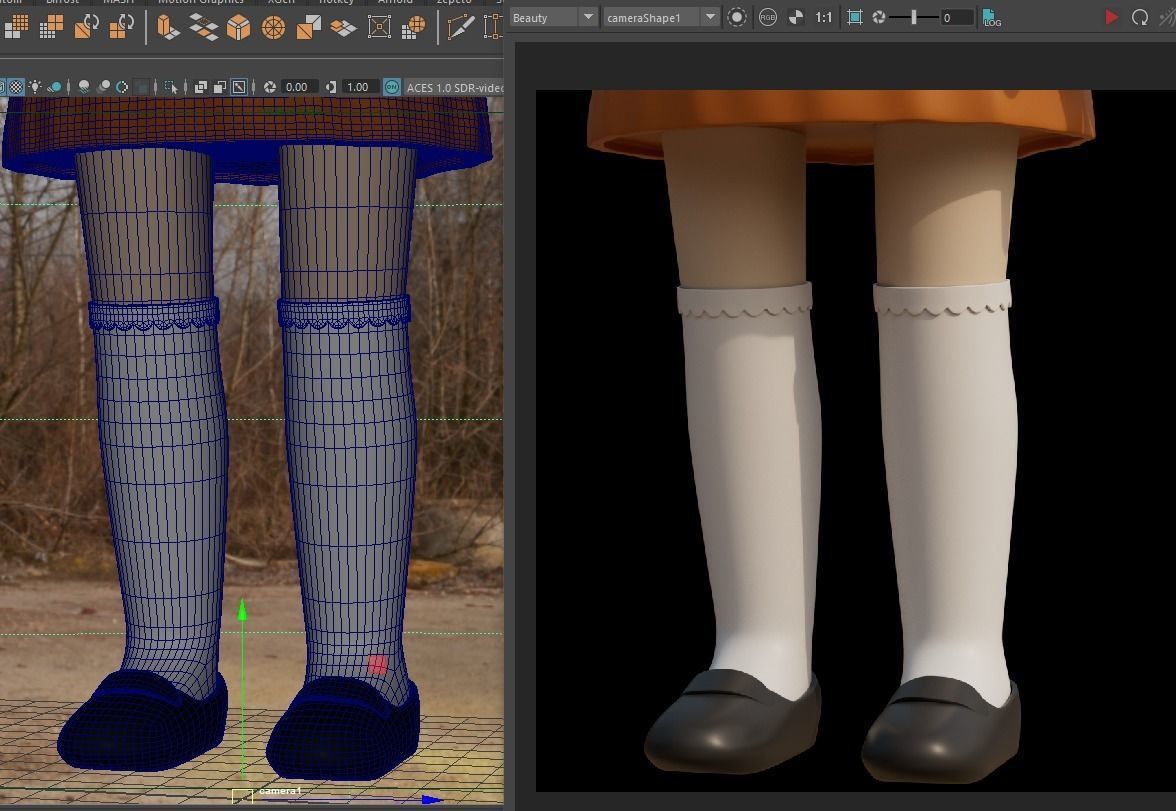Click the shelf icon with rotate arrows over four squares
The image size is (1176, 811).
click(x=122, y=26)
